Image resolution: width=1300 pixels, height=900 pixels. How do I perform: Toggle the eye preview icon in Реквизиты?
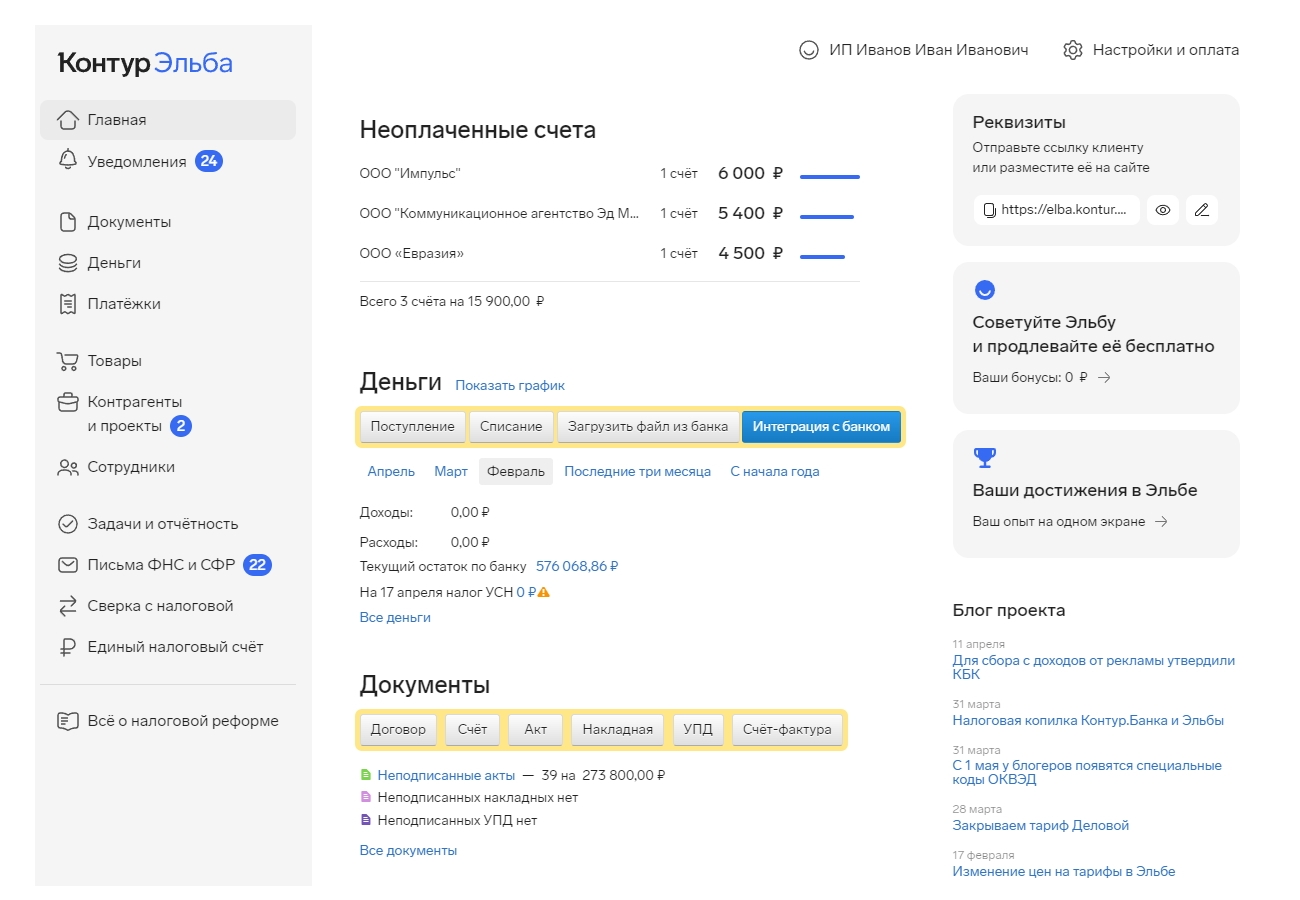[x=1163, y=210]
